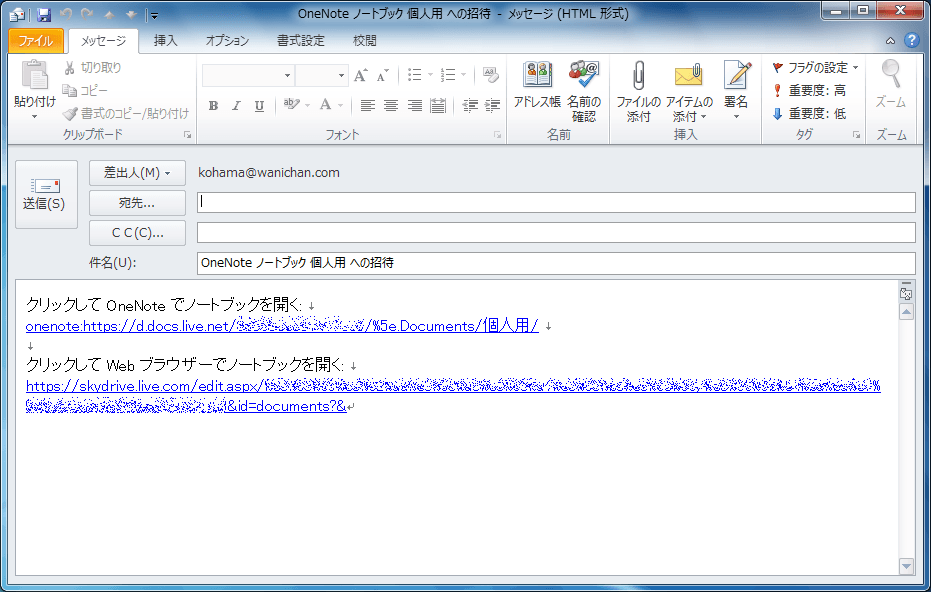Click 切り取り cut command
931x592 pixels.
click(93, 68)
